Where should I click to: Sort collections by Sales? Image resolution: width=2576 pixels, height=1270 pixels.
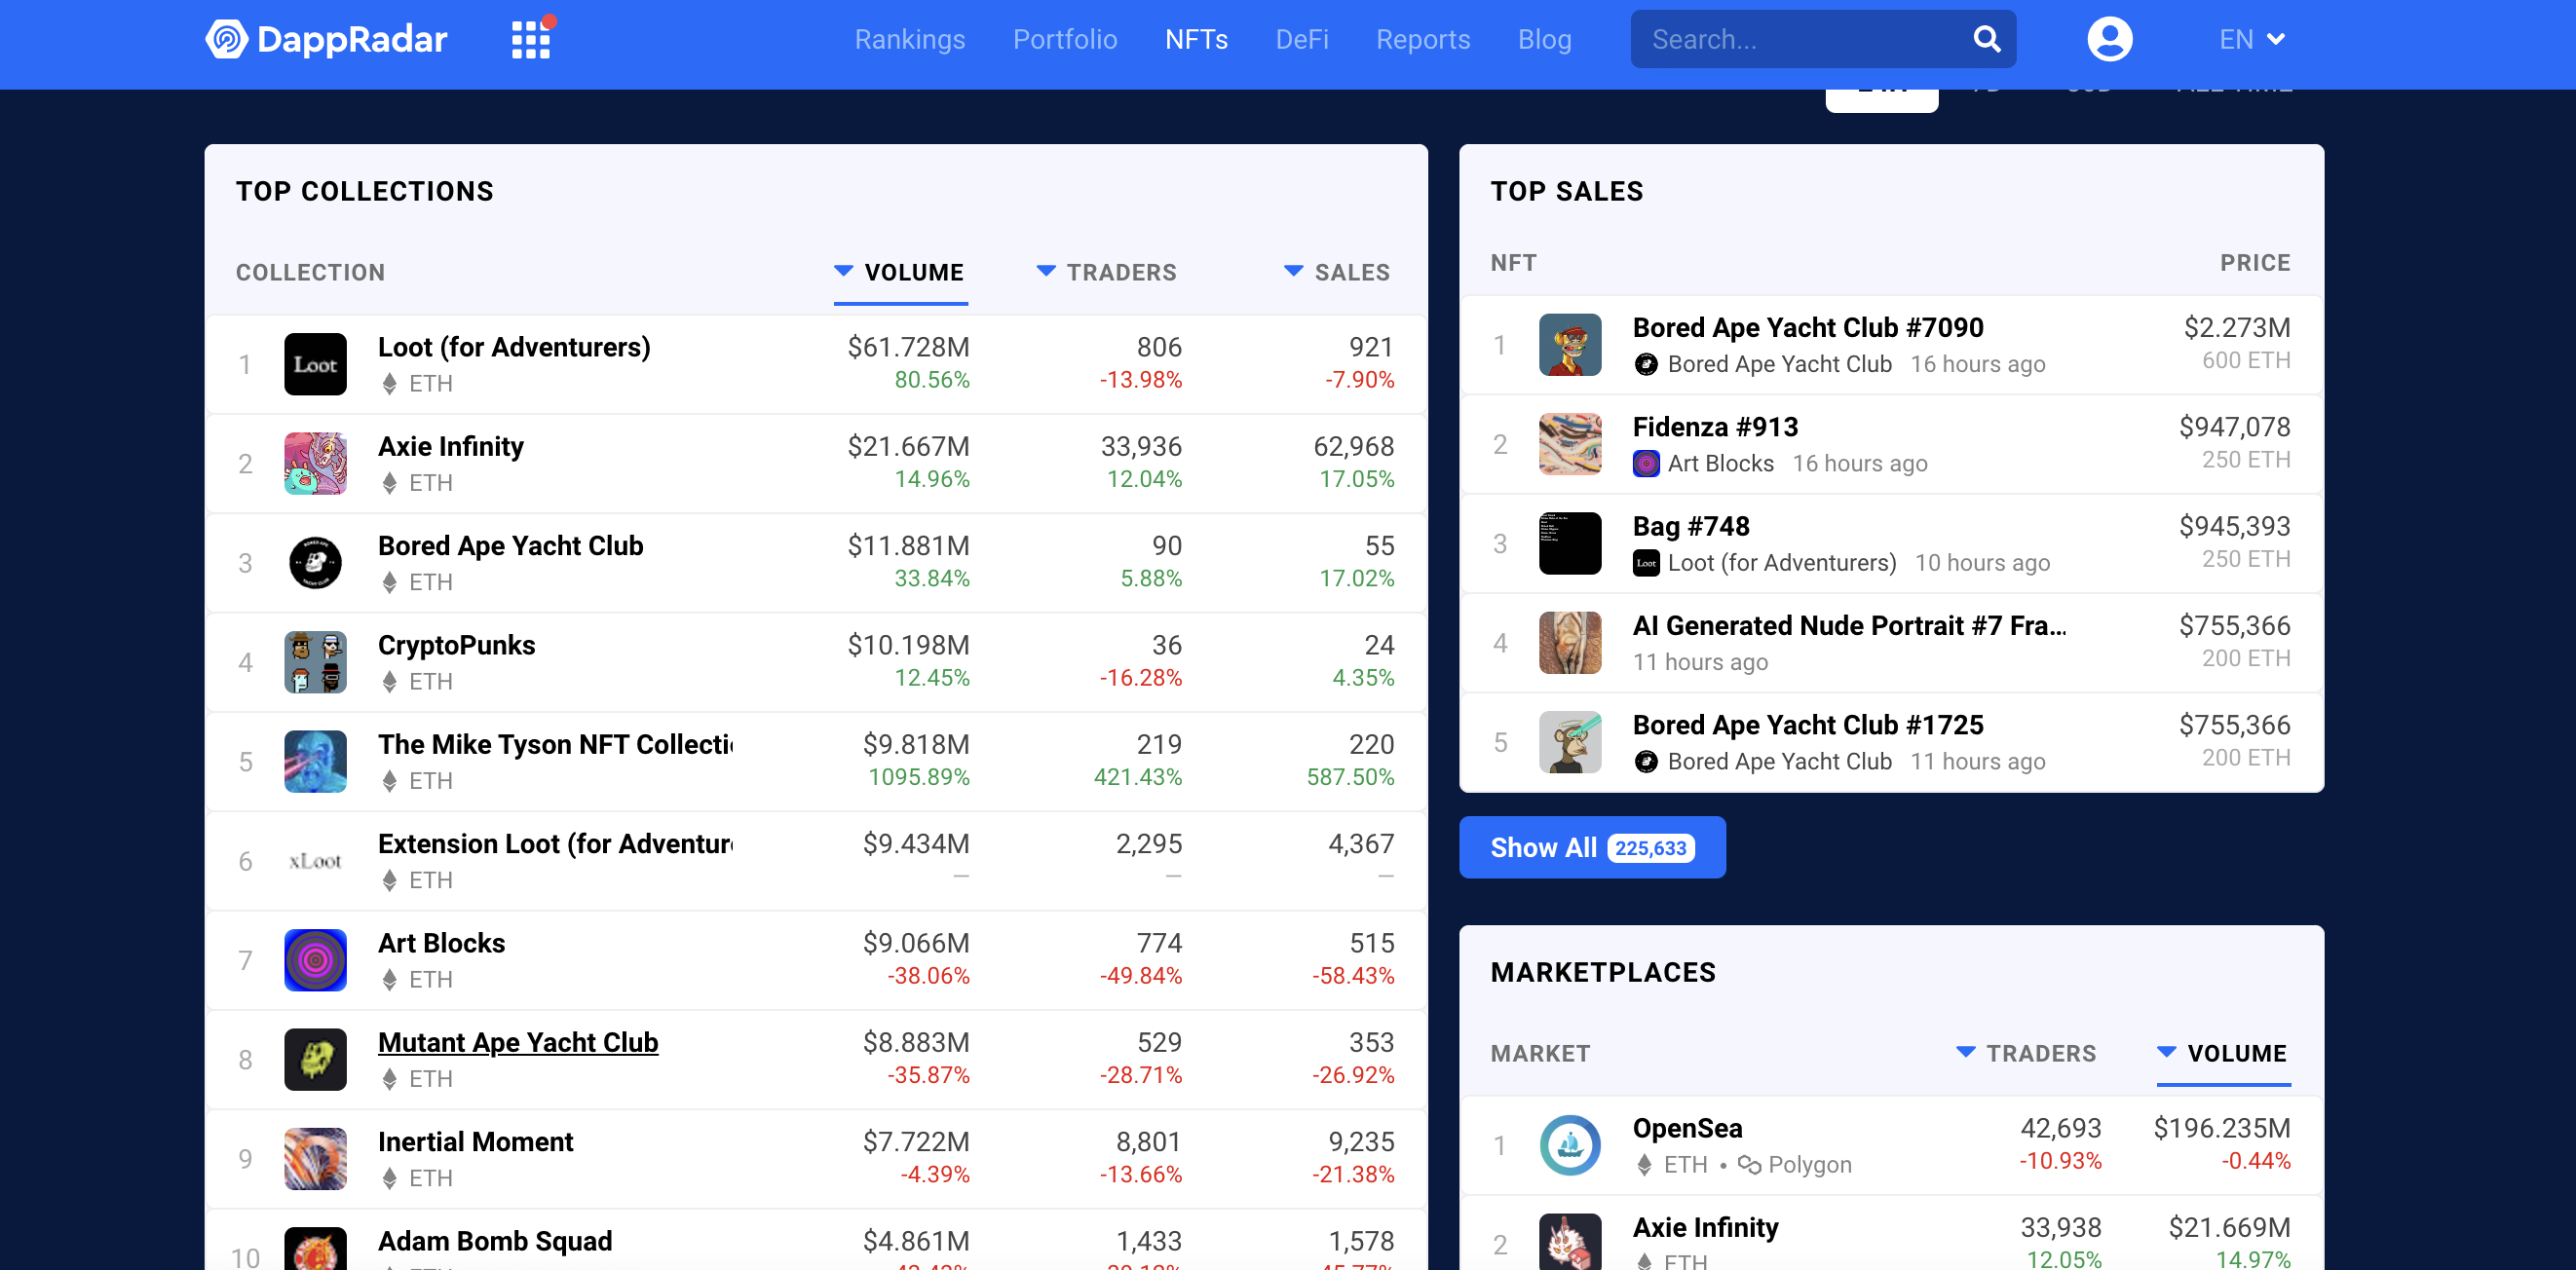coord(1337,272)
